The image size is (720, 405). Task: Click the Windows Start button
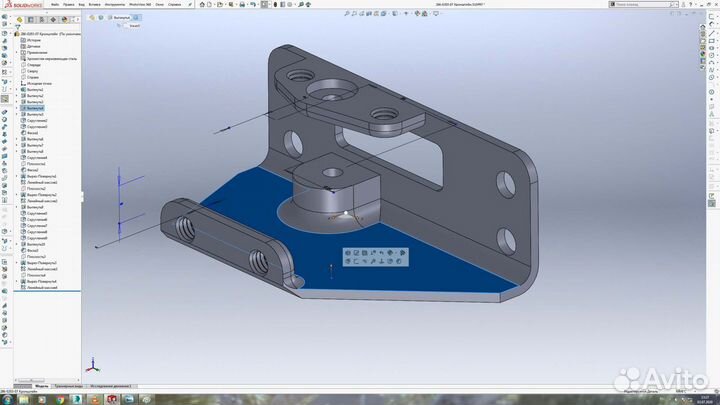(8, 398)
